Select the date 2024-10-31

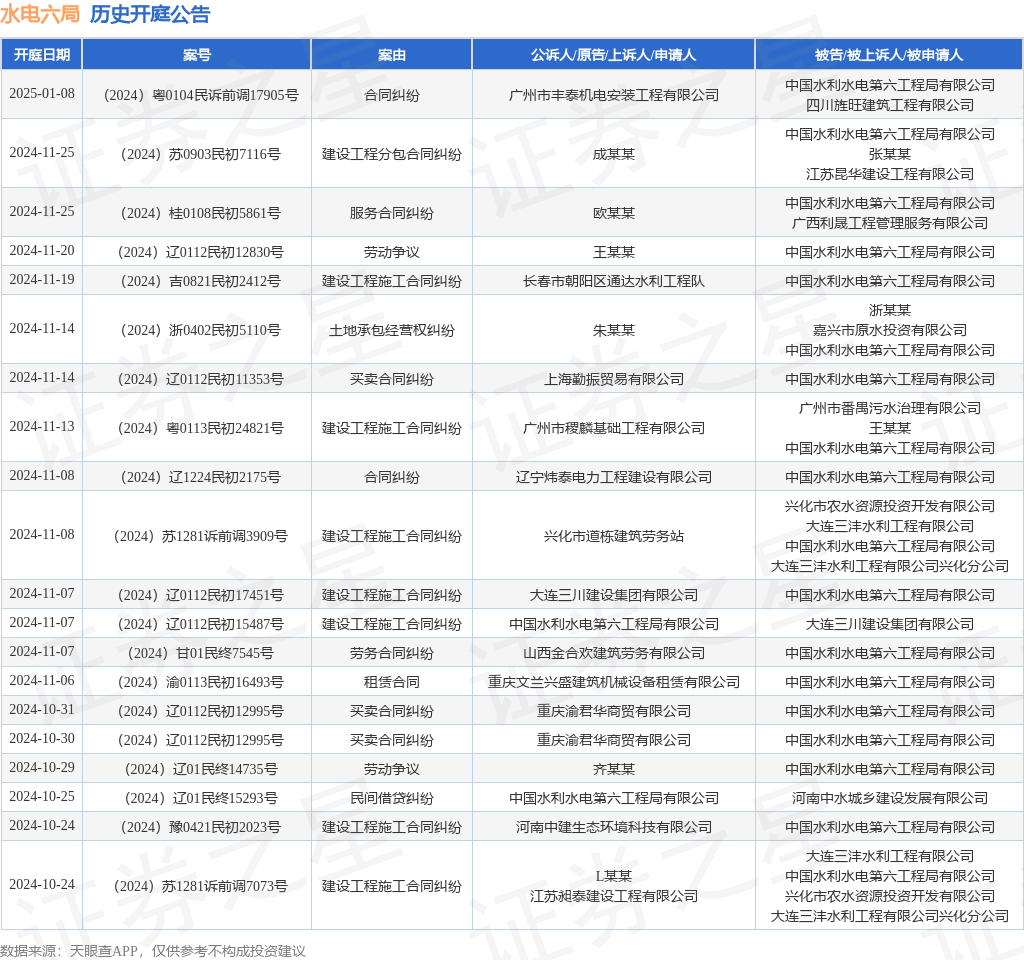42,709
